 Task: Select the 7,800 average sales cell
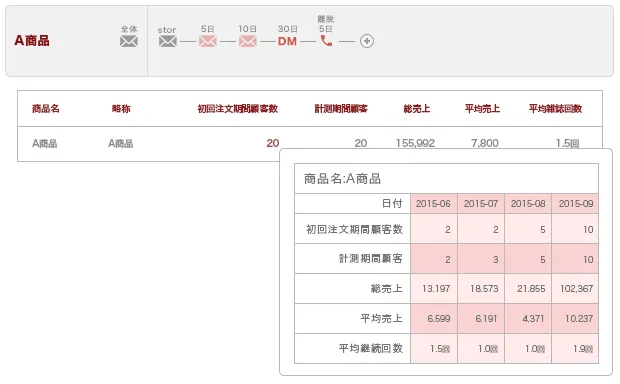point(485,143)
